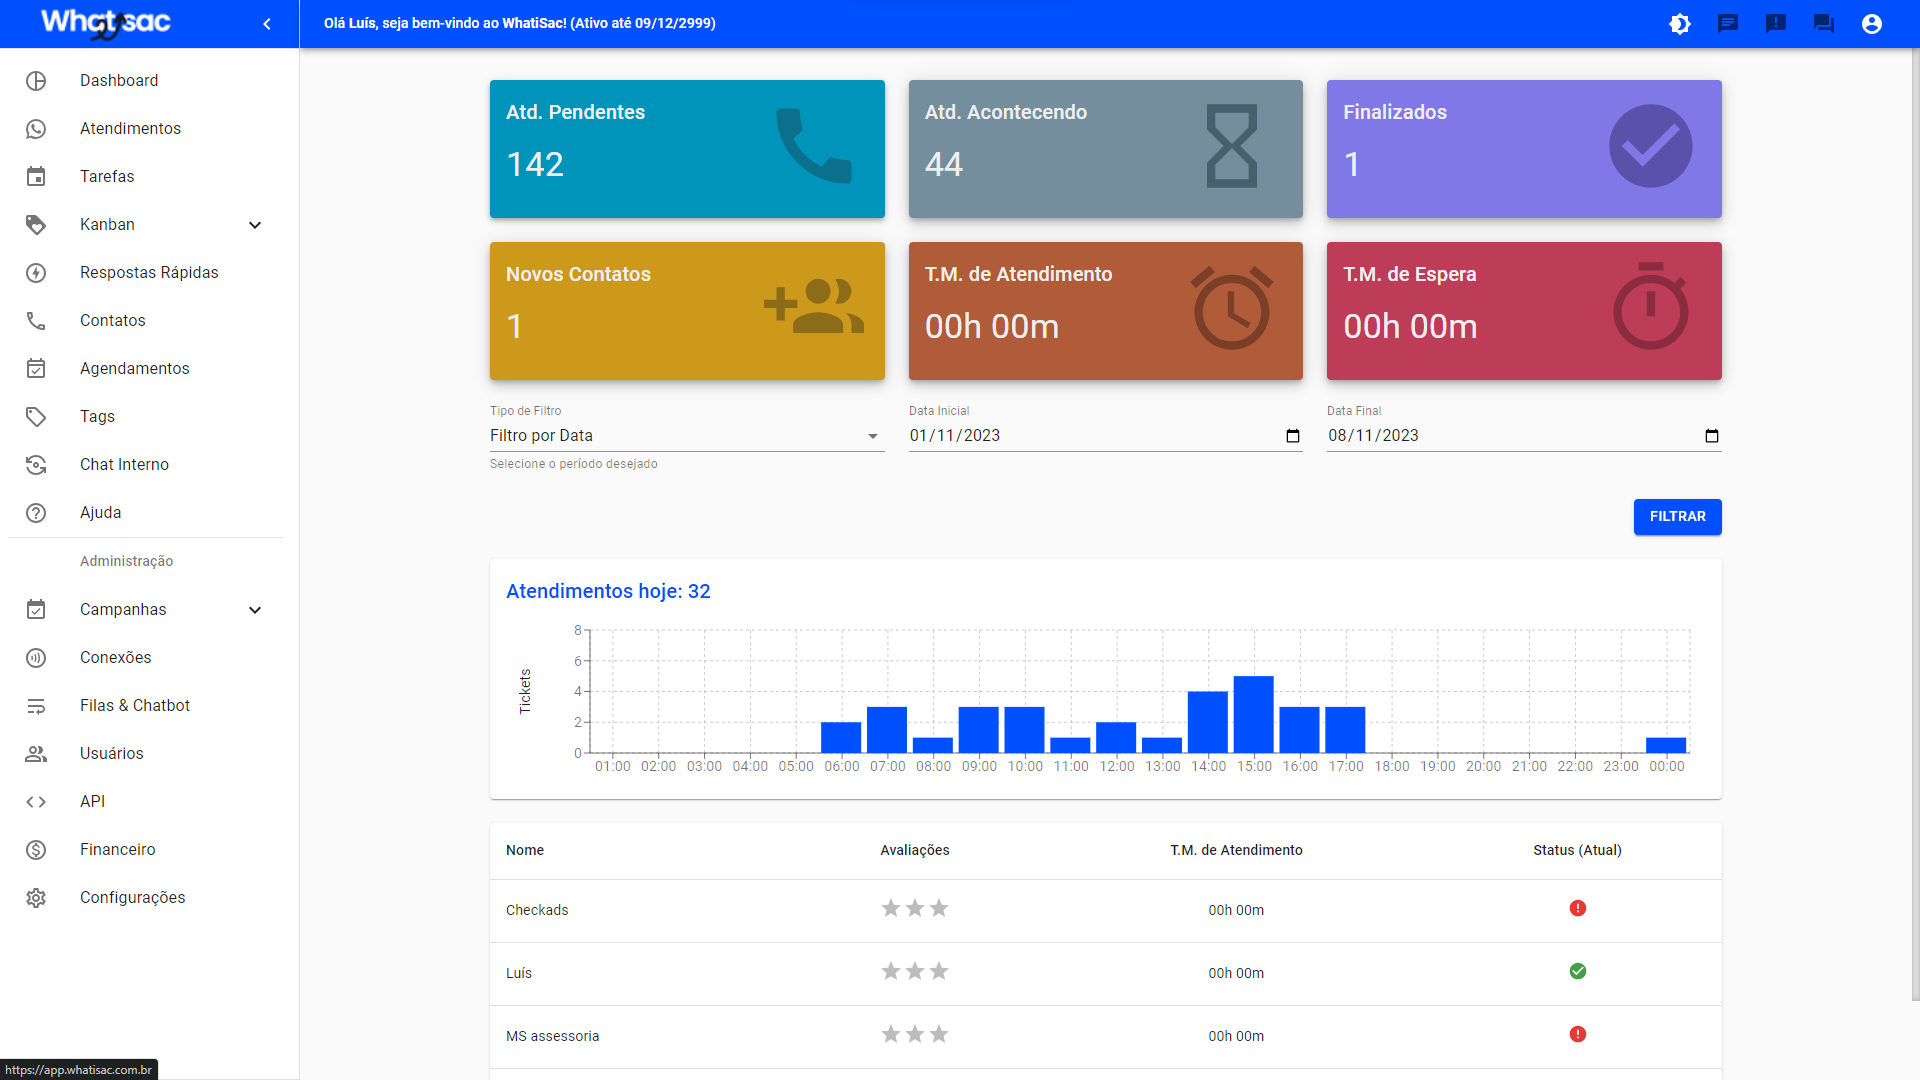Open the user account profile icon
The image size is (1920, 1080).
pos(1872,24)
